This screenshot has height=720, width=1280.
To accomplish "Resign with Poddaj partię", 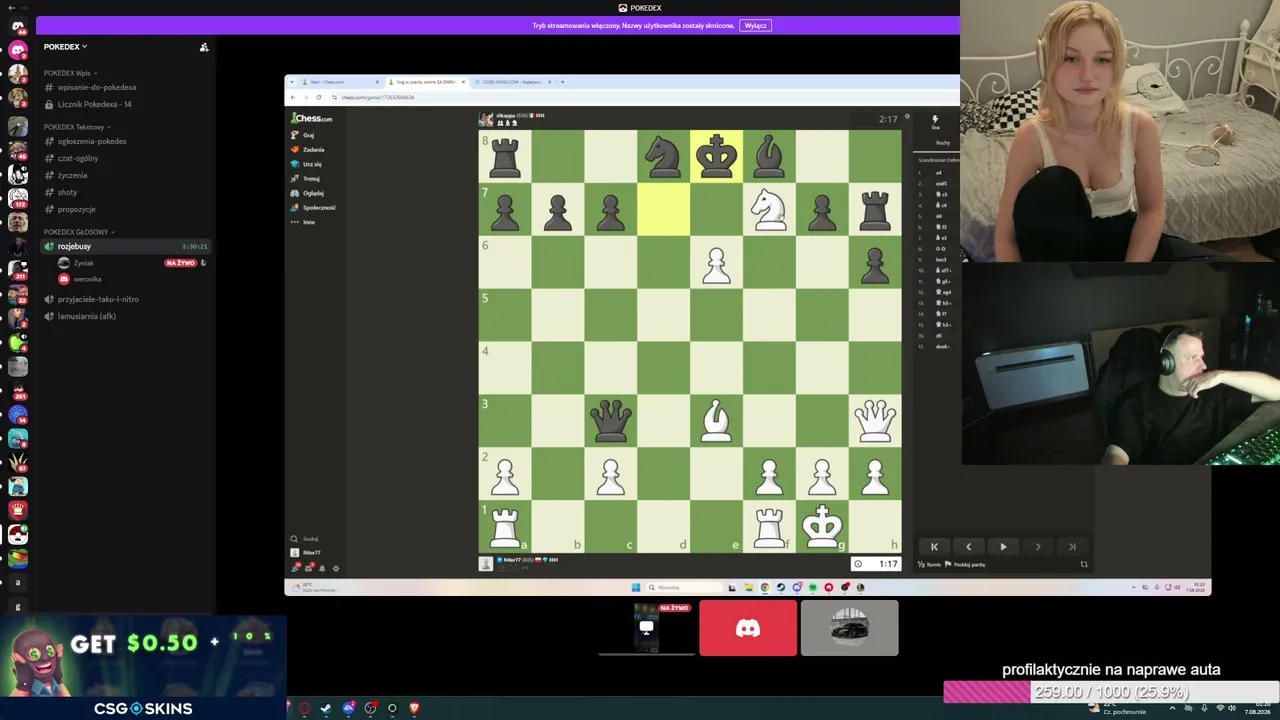I will point(967,565).
